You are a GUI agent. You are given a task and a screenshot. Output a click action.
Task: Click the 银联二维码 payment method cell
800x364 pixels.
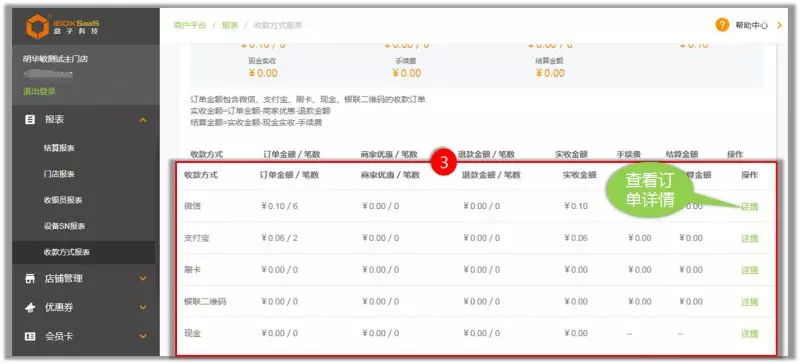[x=205, y=302]
